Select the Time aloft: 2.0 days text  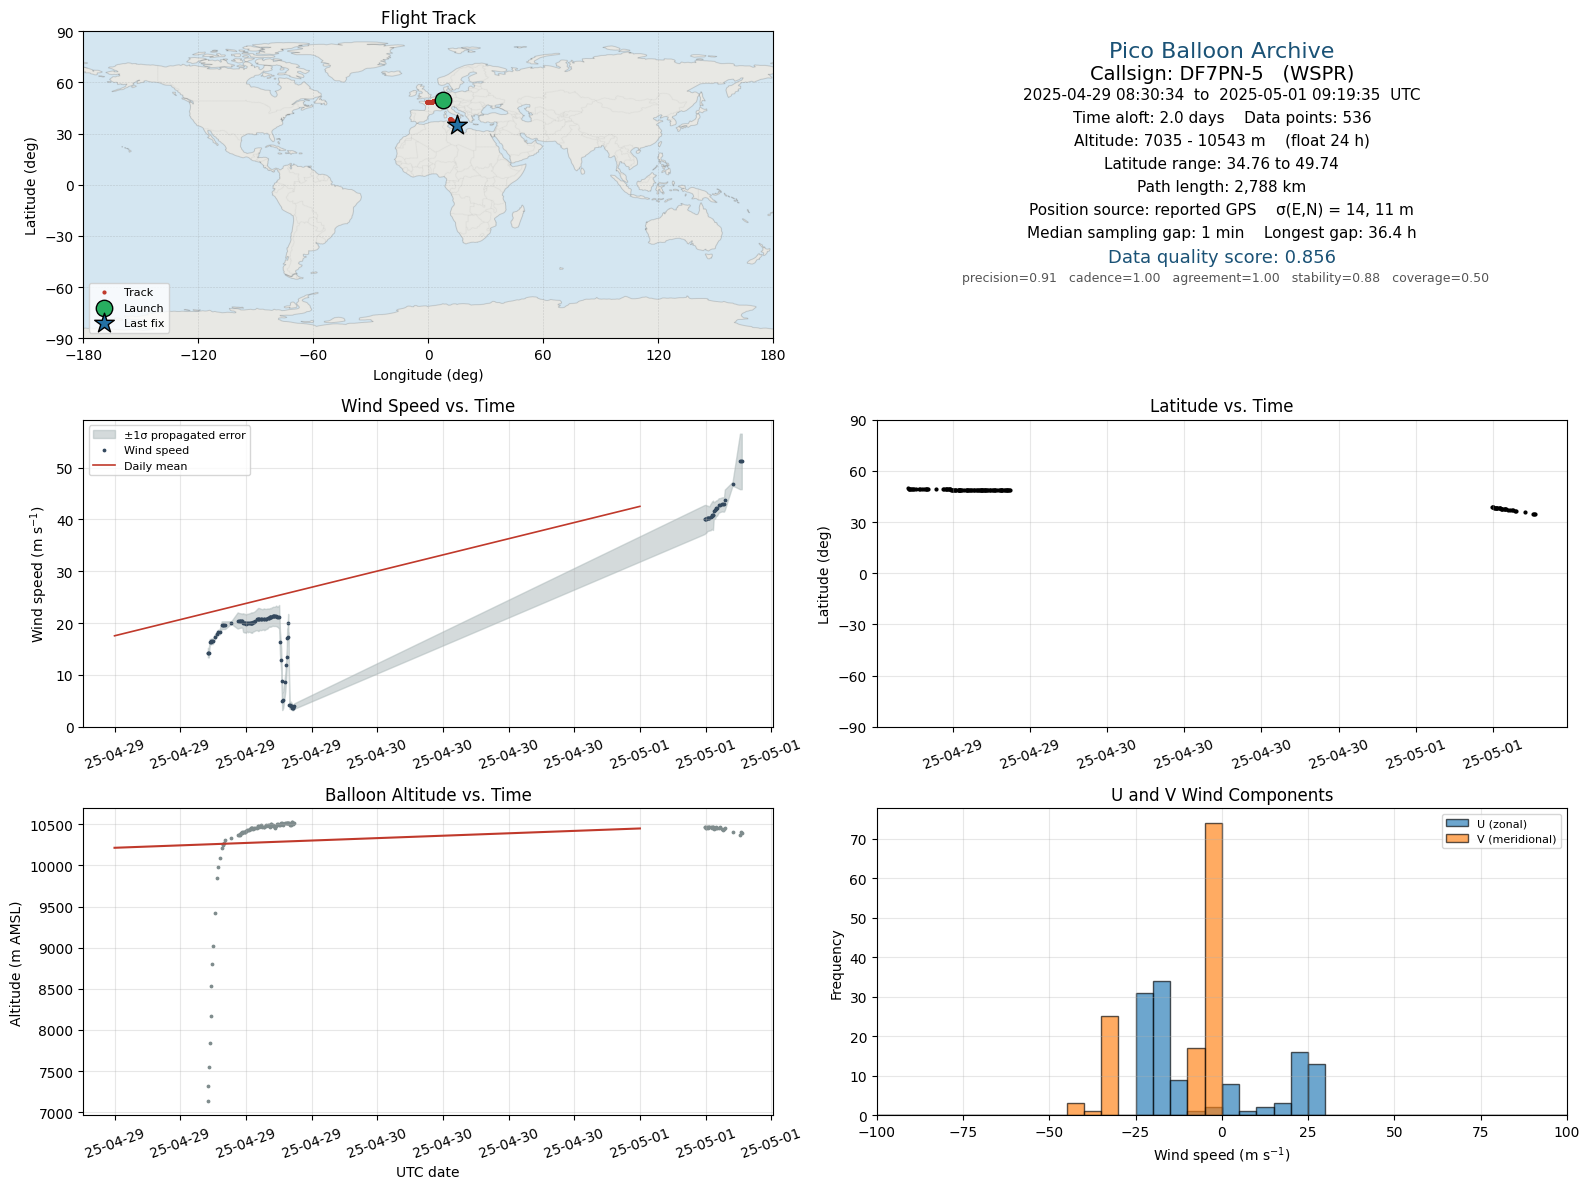(1148, 118)
